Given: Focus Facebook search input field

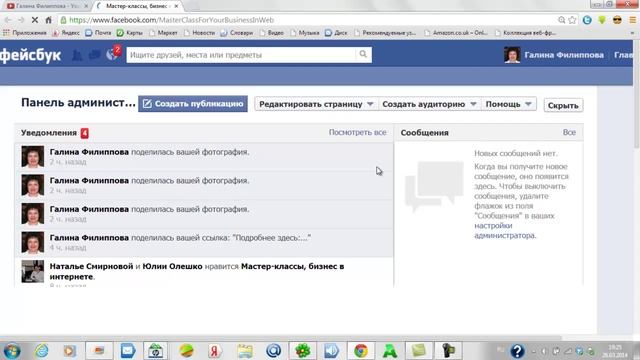Looking at the screenshot, I should (x=241, y=55).
